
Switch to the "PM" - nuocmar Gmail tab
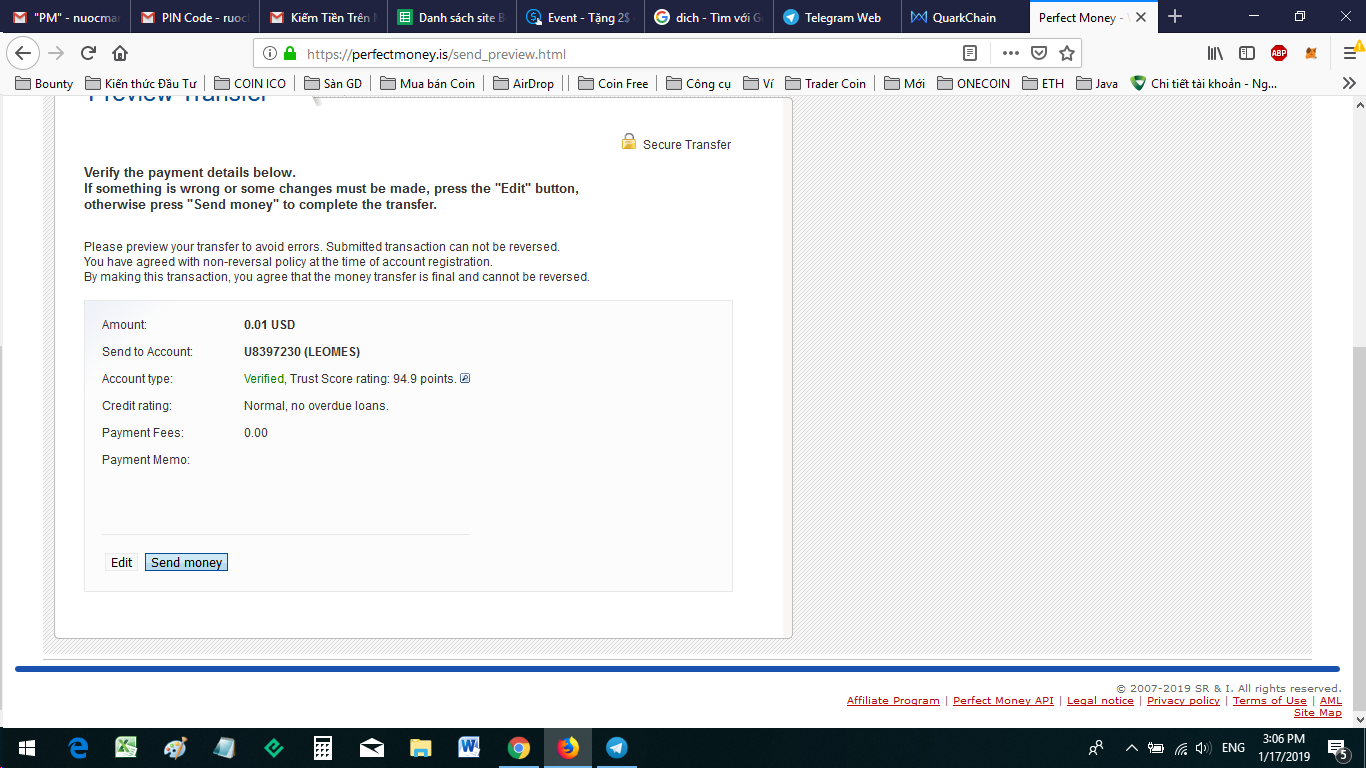click(x=65, y=17)
